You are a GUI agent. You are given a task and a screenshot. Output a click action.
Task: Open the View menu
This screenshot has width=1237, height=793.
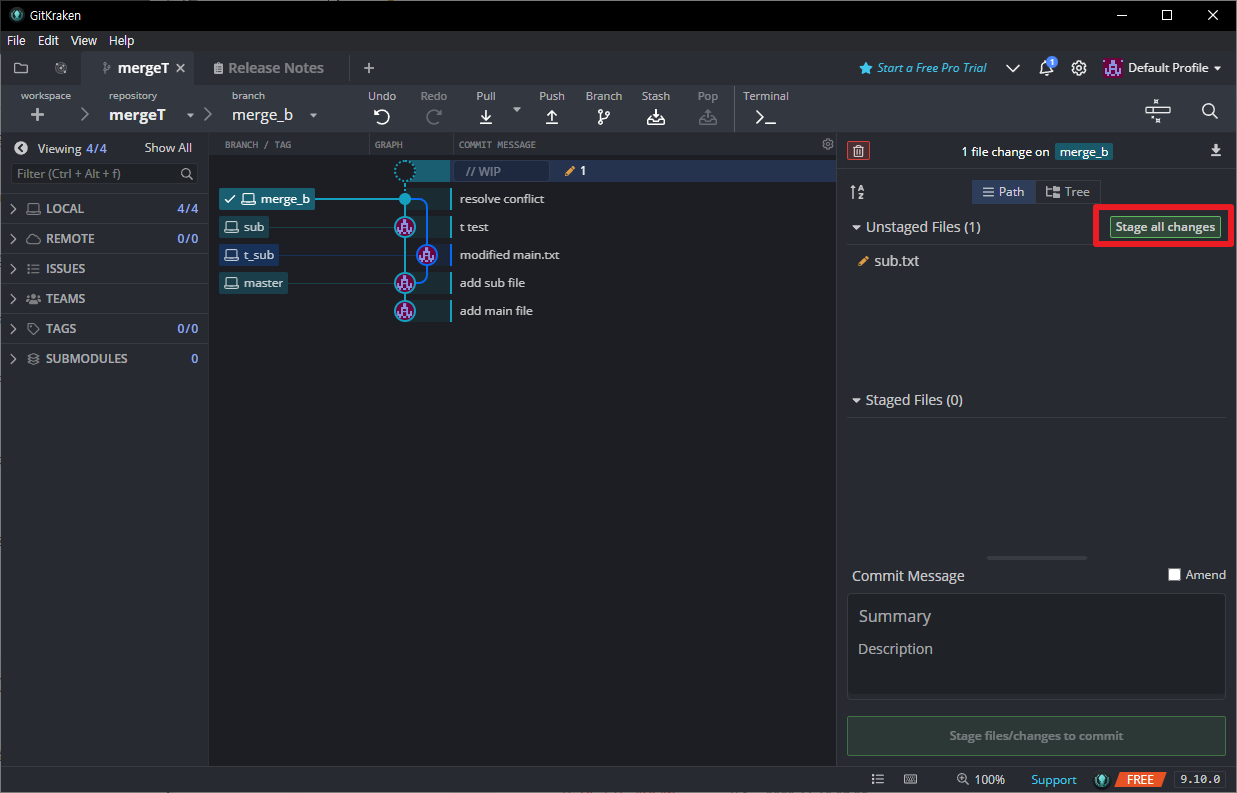pyautogui.click(x=84, y=41)
